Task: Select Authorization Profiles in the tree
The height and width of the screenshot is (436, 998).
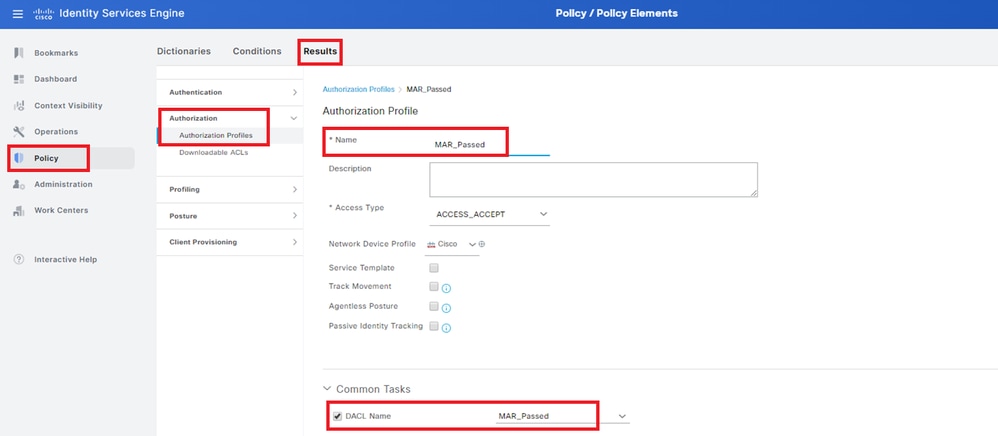Action: pyautogui.click(x=216, y=136)
